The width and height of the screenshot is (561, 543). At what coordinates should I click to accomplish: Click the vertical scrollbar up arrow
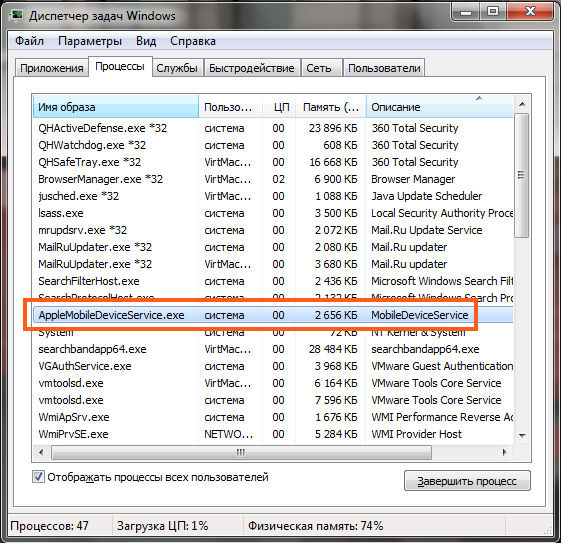tap(522, 104)
